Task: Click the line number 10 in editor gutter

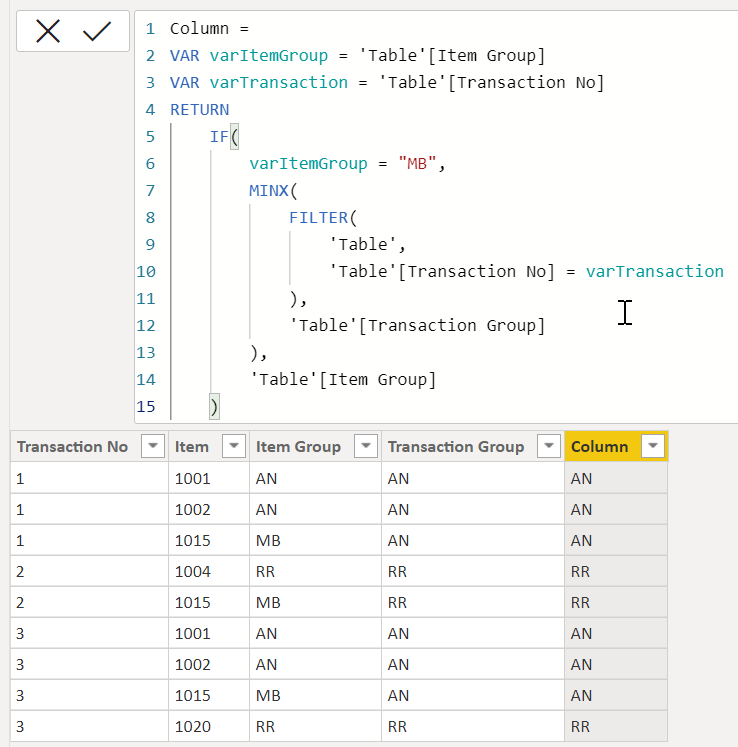Action: (x=146, y=272)
